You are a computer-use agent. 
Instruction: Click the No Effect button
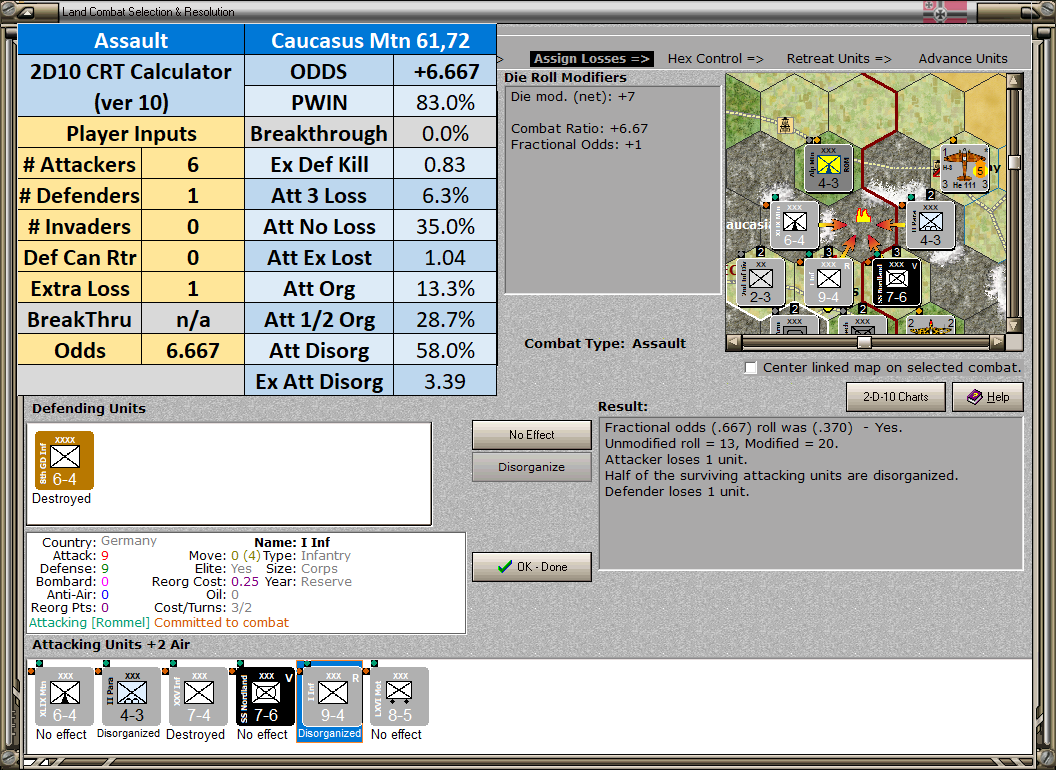[x=531, y=435]
